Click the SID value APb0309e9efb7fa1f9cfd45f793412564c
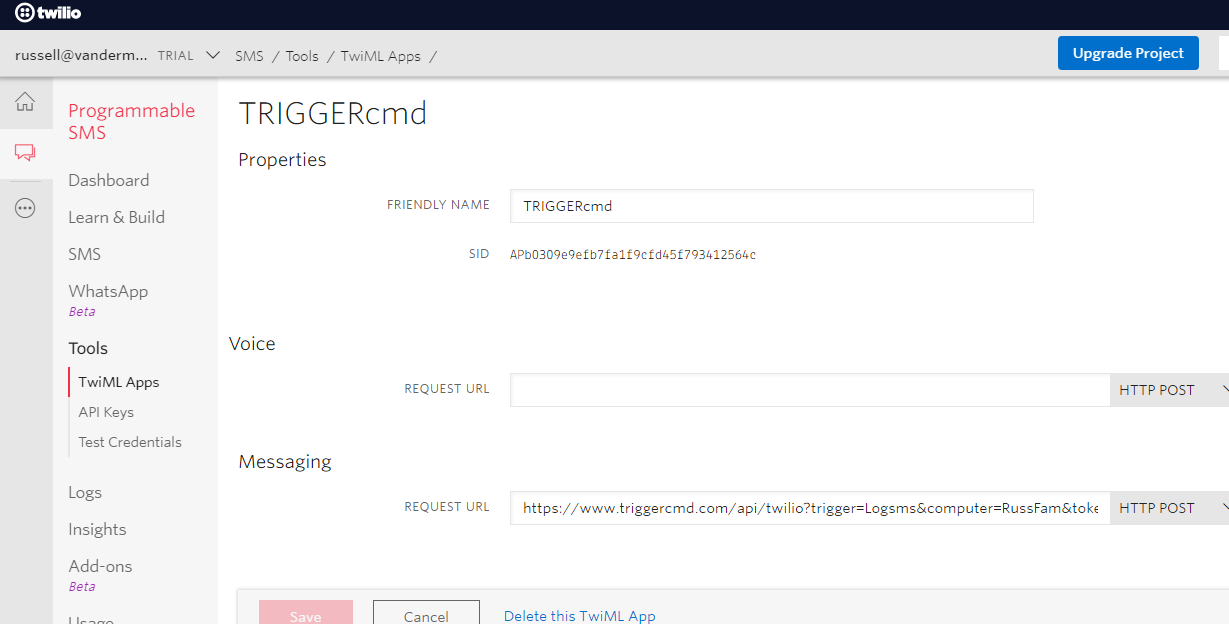Screen dimensions: 1229x624 pos(633,255)
